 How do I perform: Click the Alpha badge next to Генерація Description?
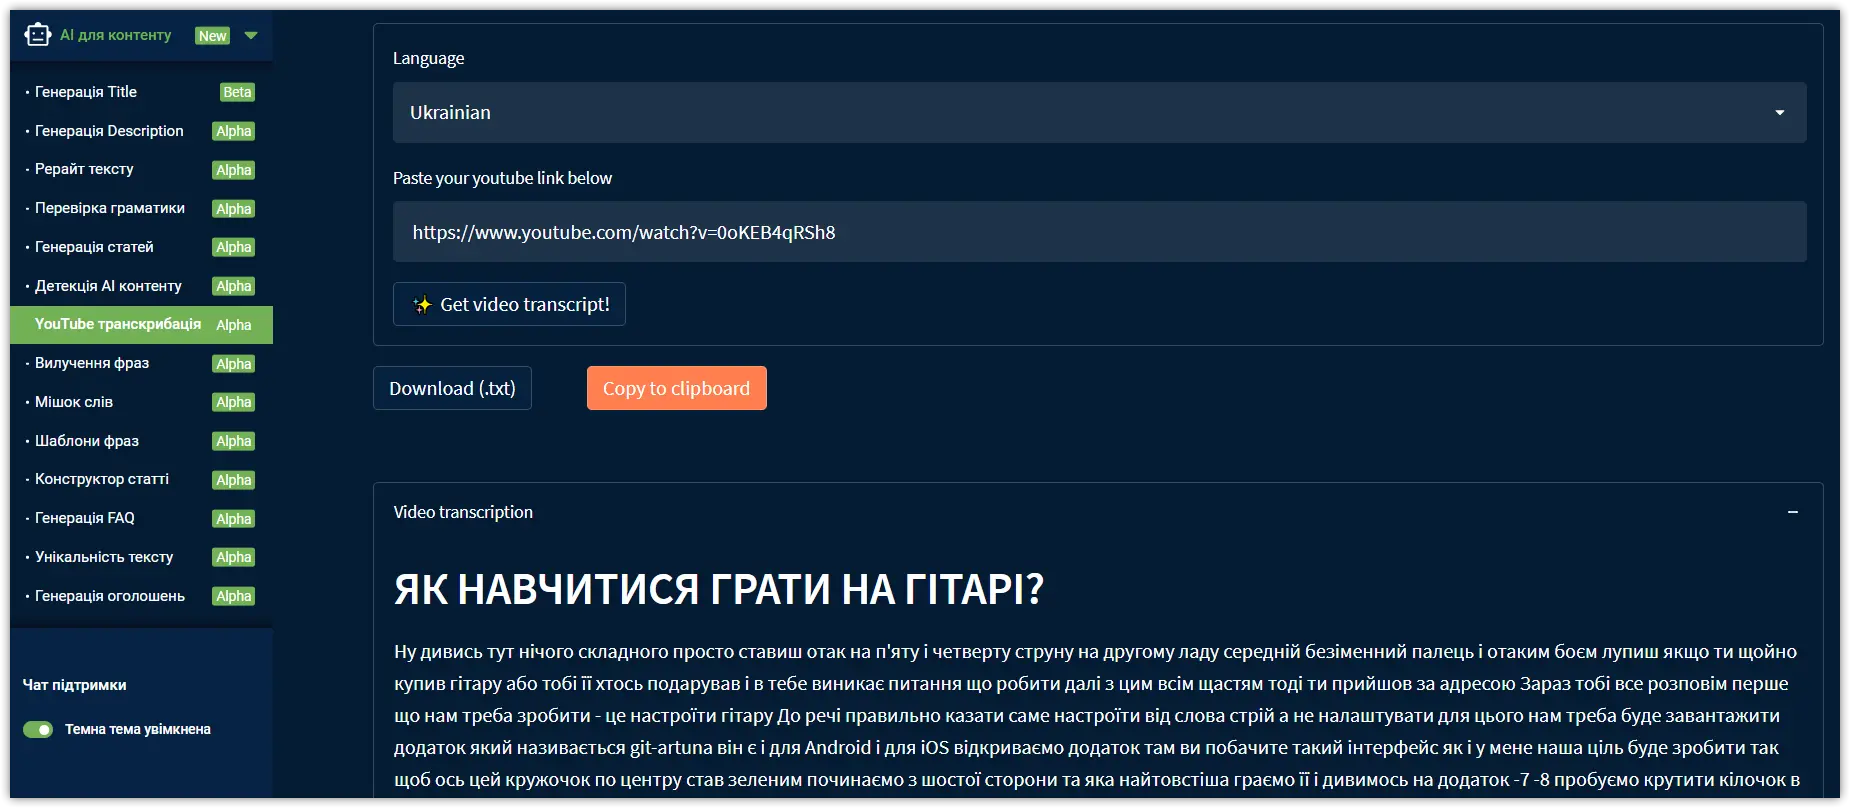click(234, 131)
